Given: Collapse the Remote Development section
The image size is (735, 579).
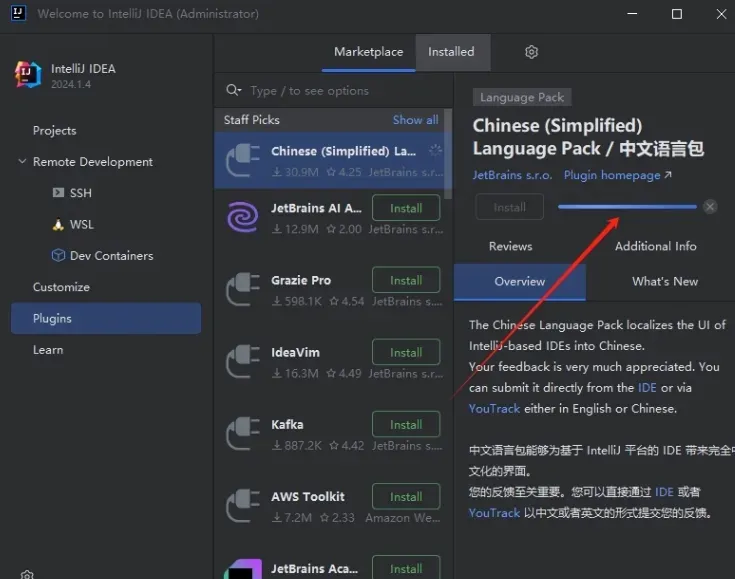Looking at the screenshot, I should pyautogui.click(x=22, y=161).
